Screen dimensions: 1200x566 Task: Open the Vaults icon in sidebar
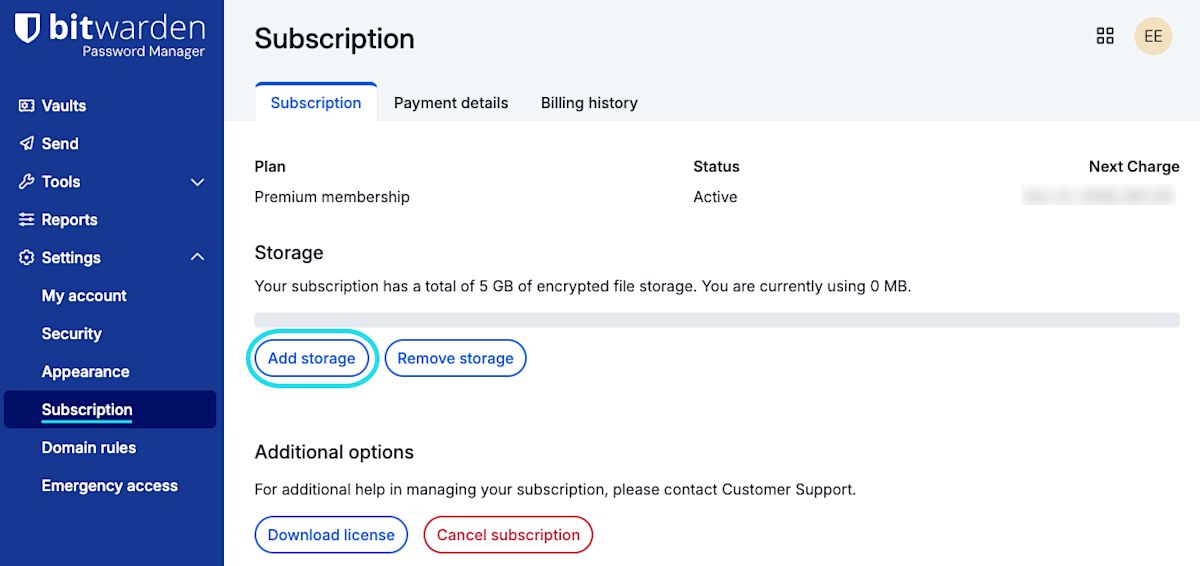tap(27, 106)
